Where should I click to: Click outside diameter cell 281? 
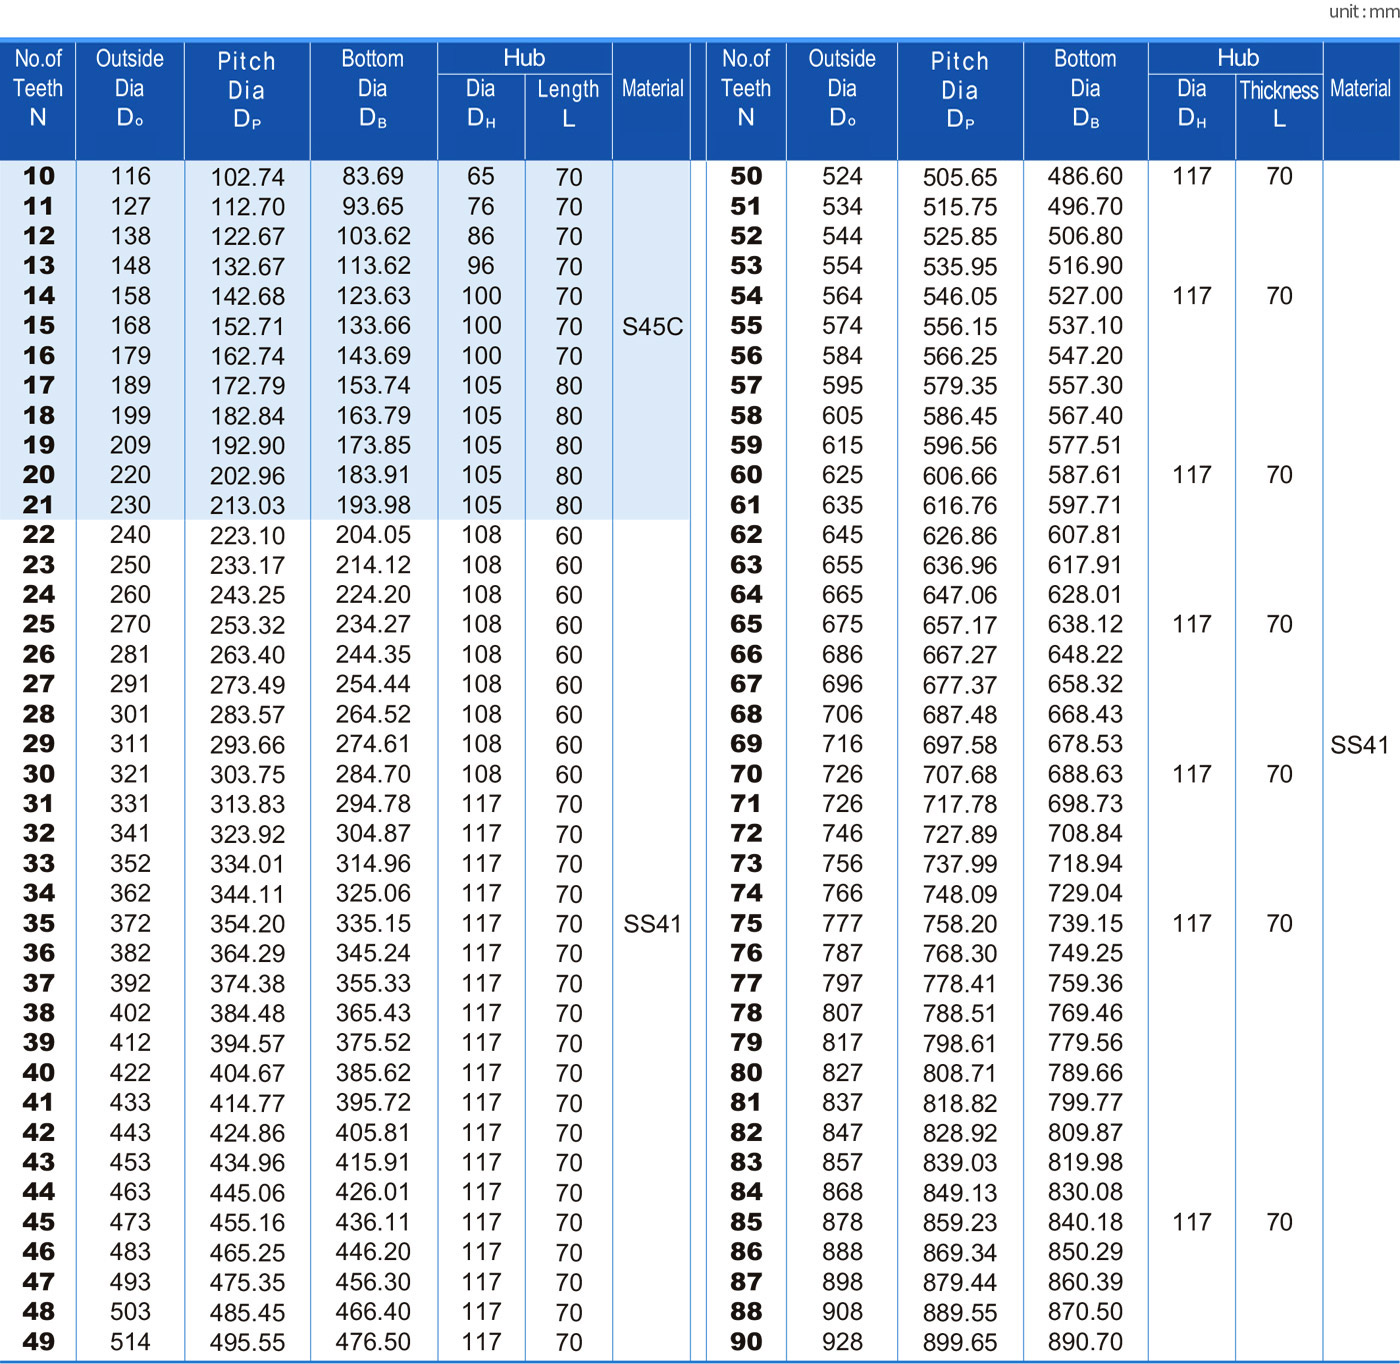(130, 654)
